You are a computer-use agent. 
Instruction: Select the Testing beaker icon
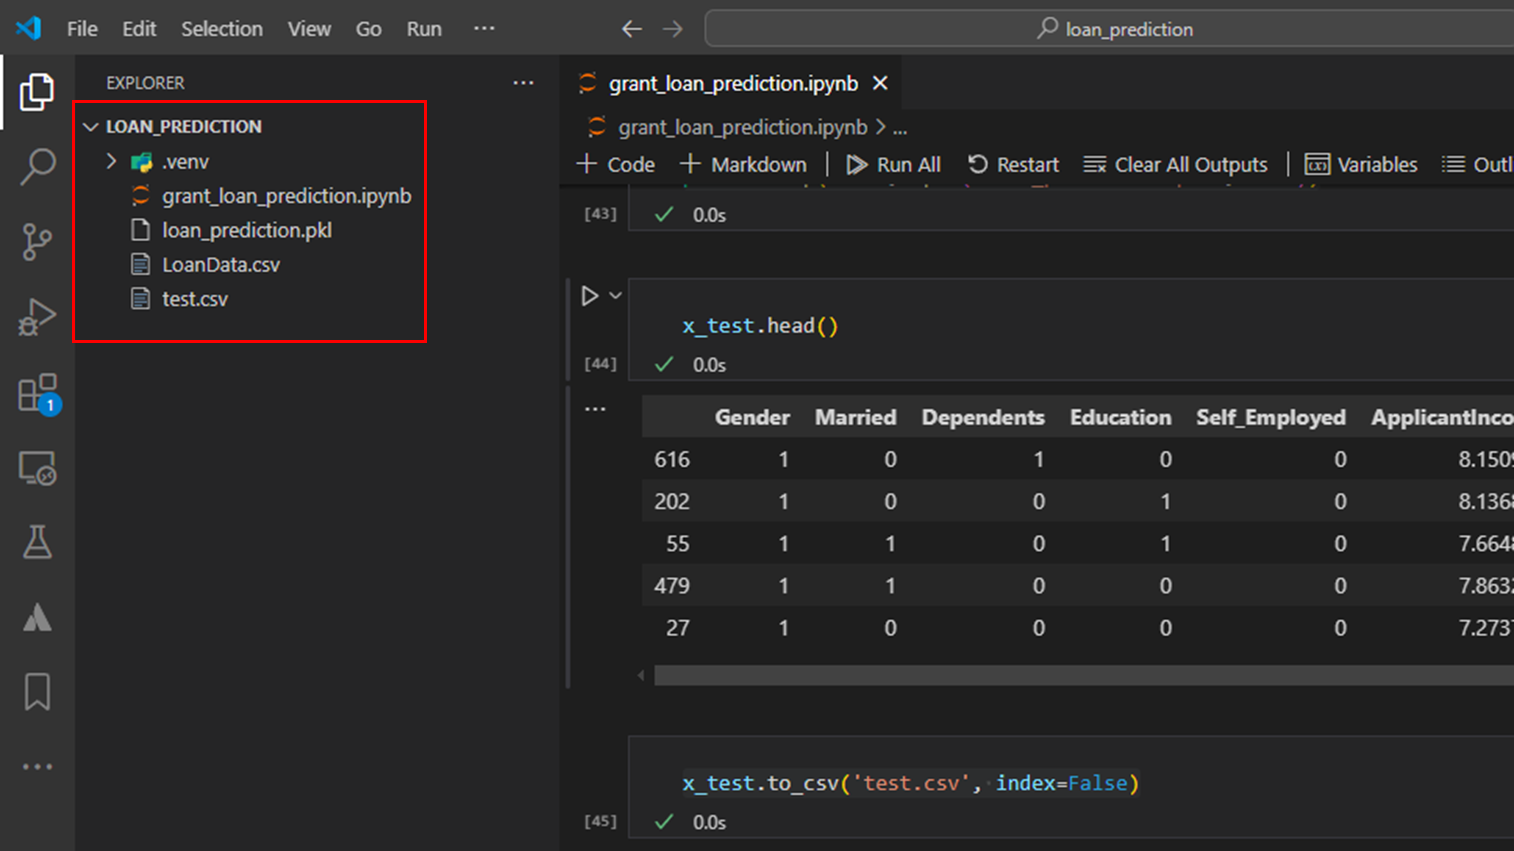click(x=37, y=541)
